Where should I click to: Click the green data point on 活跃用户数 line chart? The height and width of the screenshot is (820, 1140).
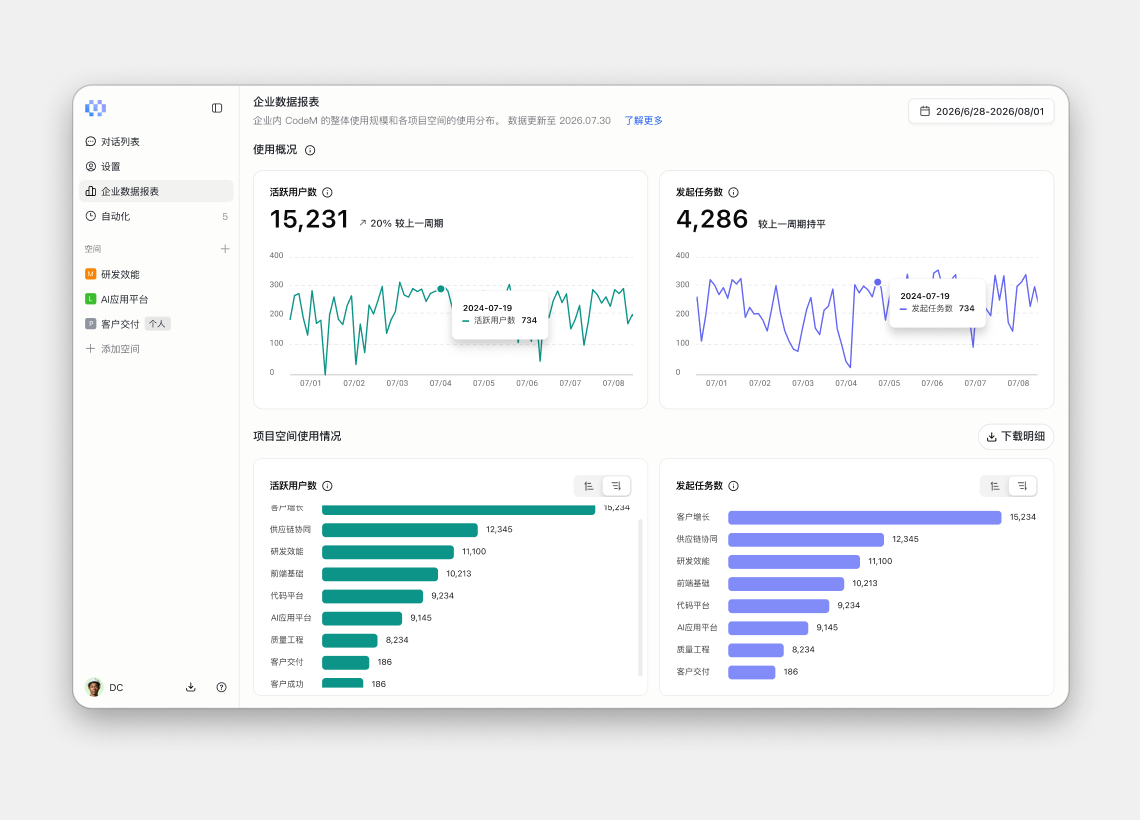441,289
